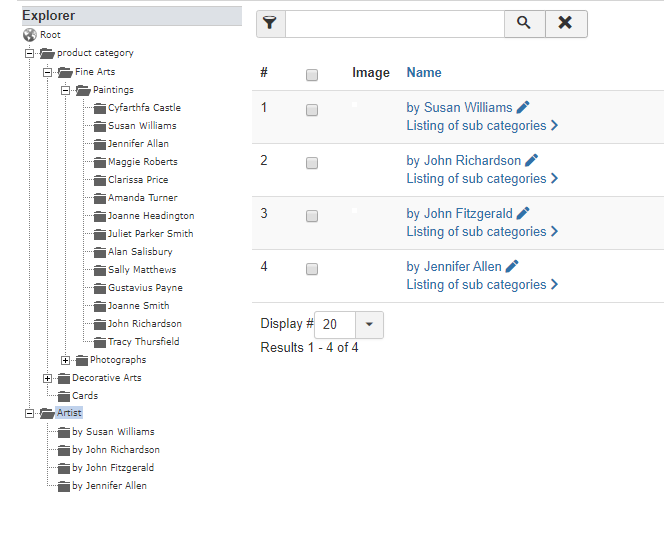Check the checkbox for row 3

coord(312,216)
